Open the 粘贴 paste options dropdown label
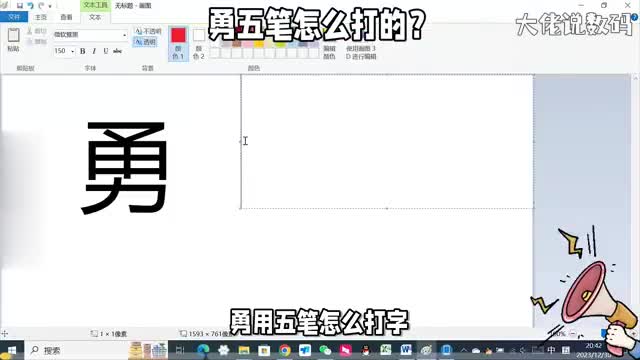Image resolution: width=640 pixels, height=360 pixels. click(13, 49)
